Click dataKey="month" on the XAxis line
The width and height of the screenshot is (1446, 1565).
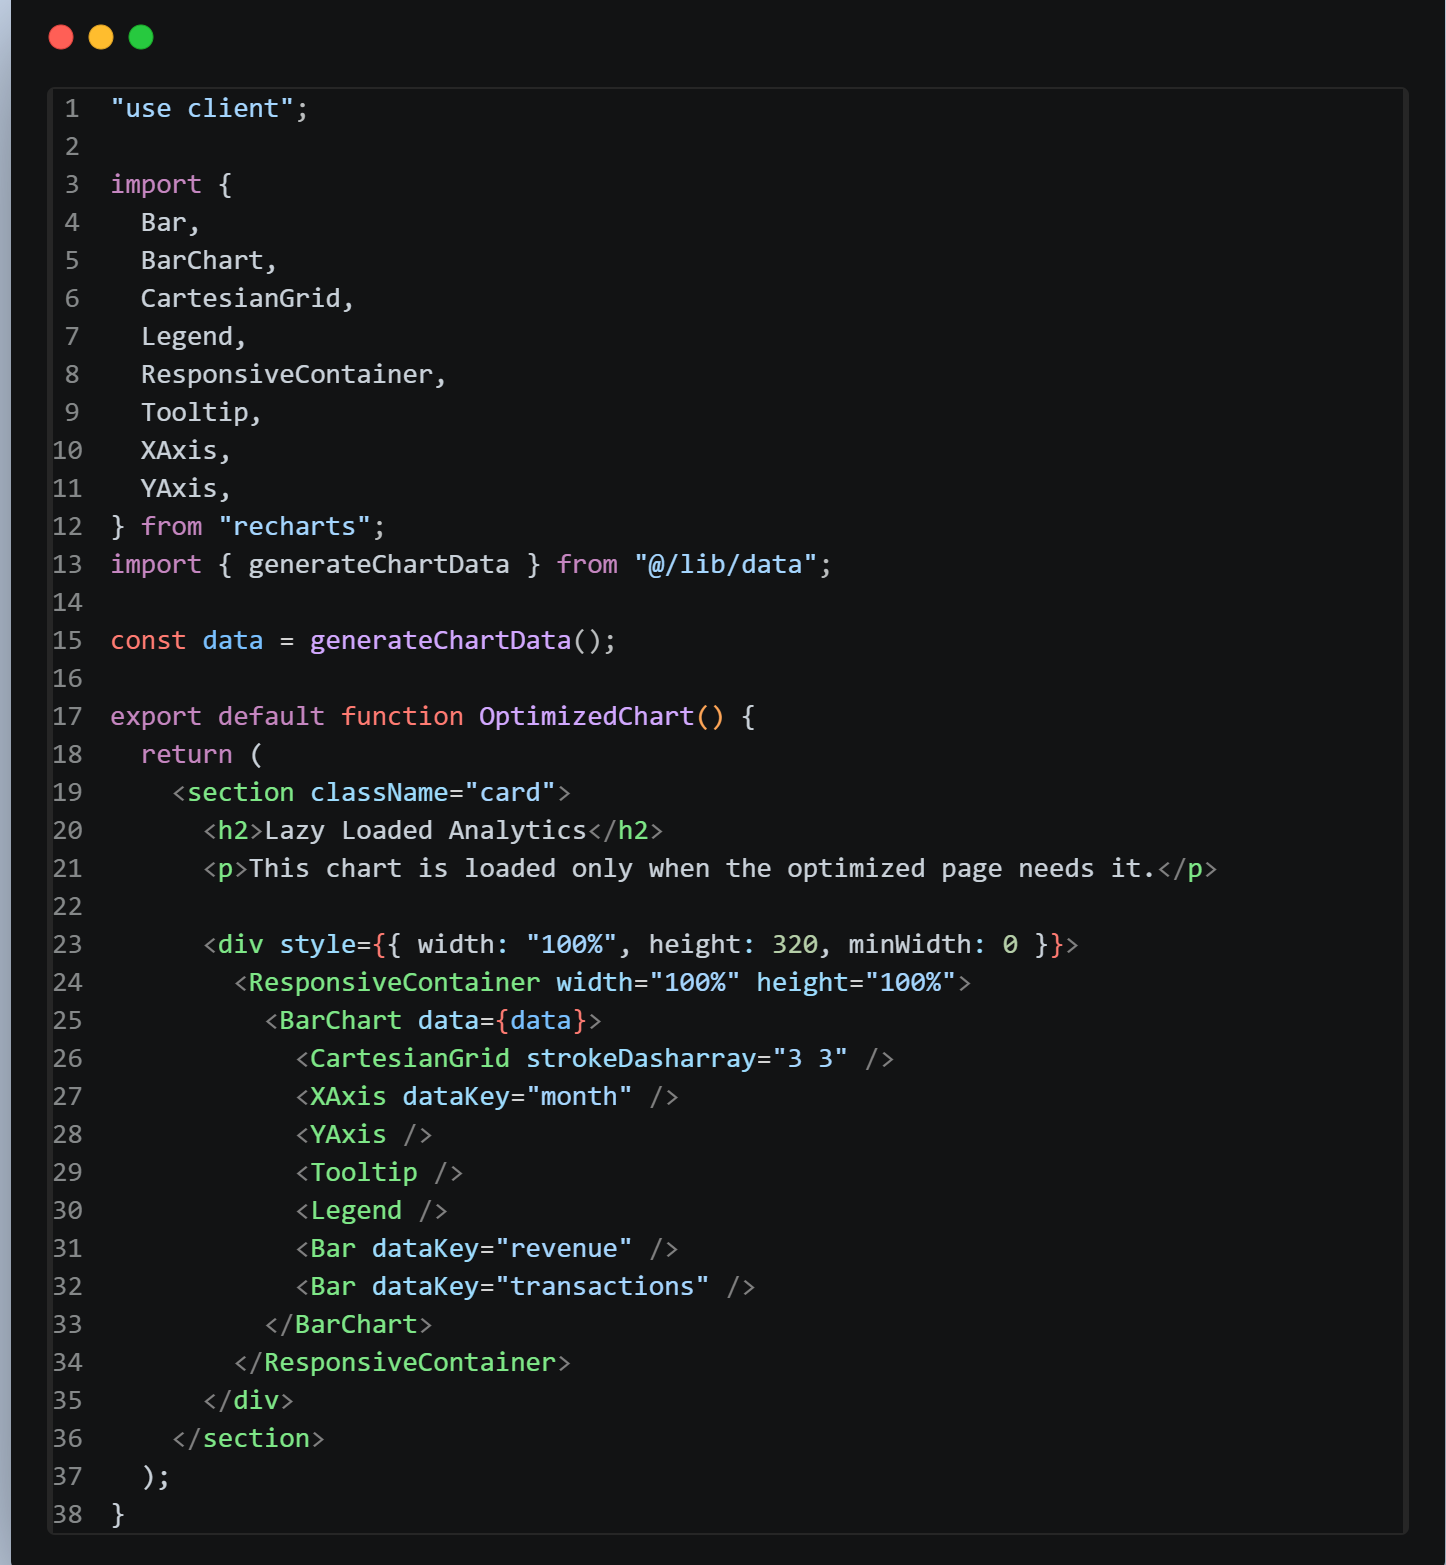pos(517,1096)
